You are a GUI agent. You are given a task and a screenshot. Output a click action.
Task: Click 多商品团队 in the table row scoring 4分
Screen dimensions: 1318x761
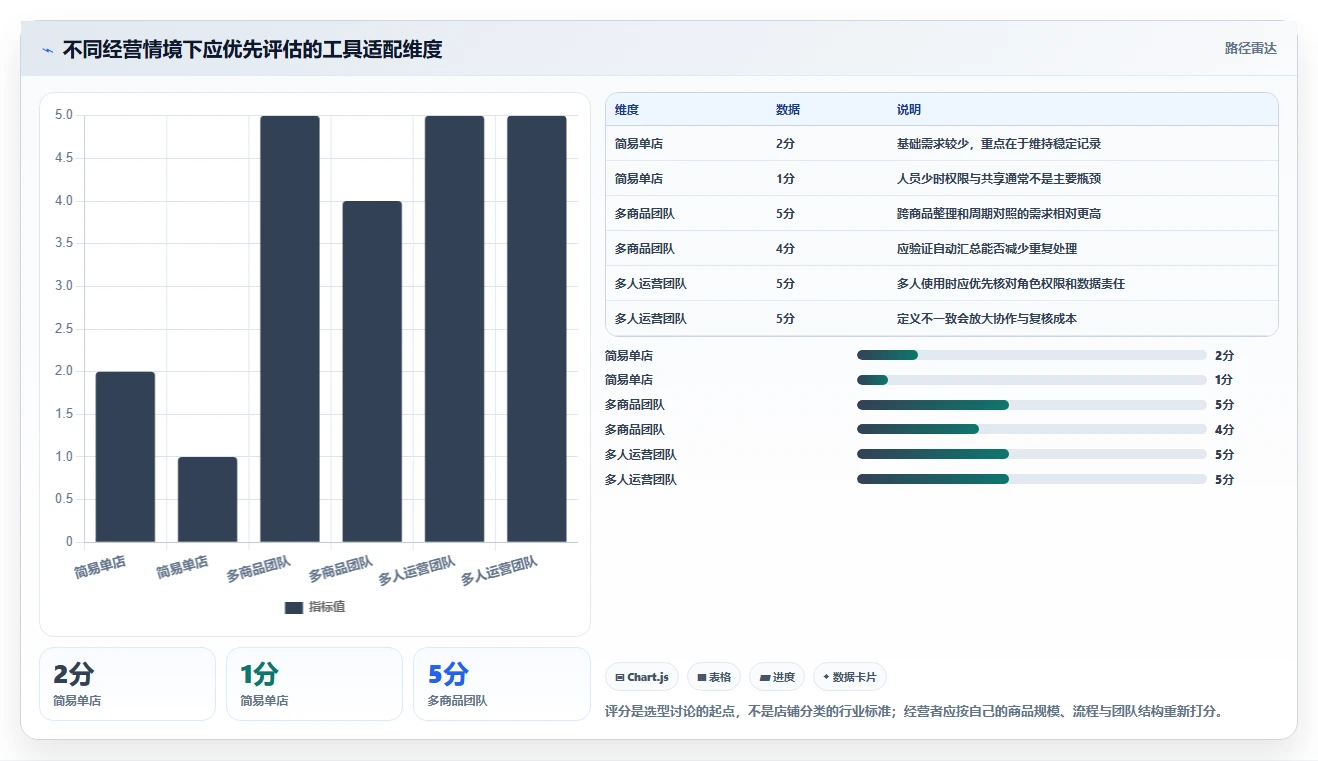coord(645,249)
